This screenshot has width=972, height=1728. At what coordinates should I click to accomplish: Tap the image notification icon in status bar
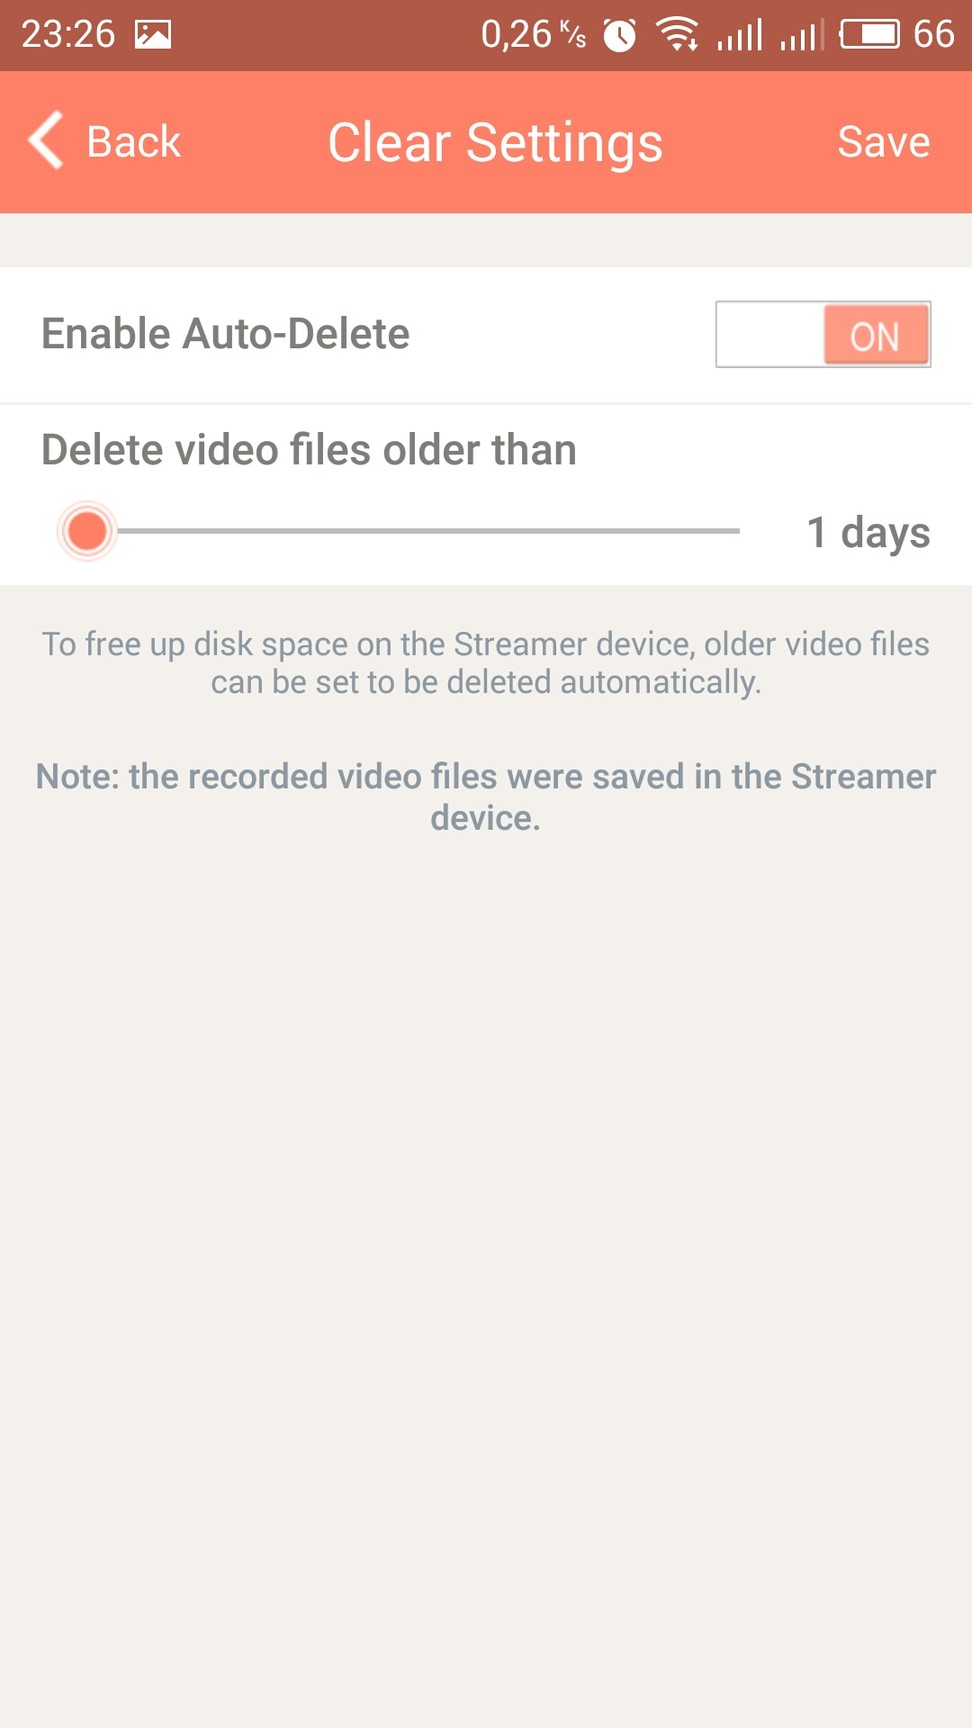[153, 35]
